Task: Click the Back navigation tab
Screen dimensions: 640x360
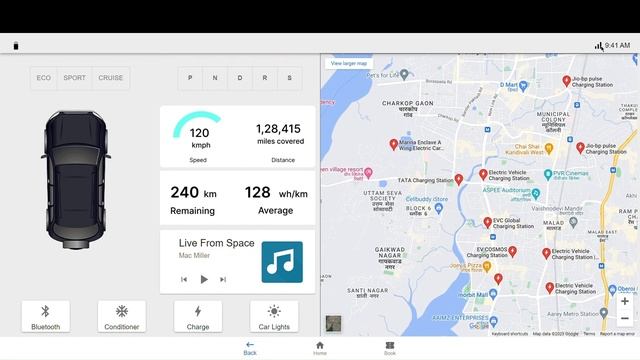Action: [250, 348]
